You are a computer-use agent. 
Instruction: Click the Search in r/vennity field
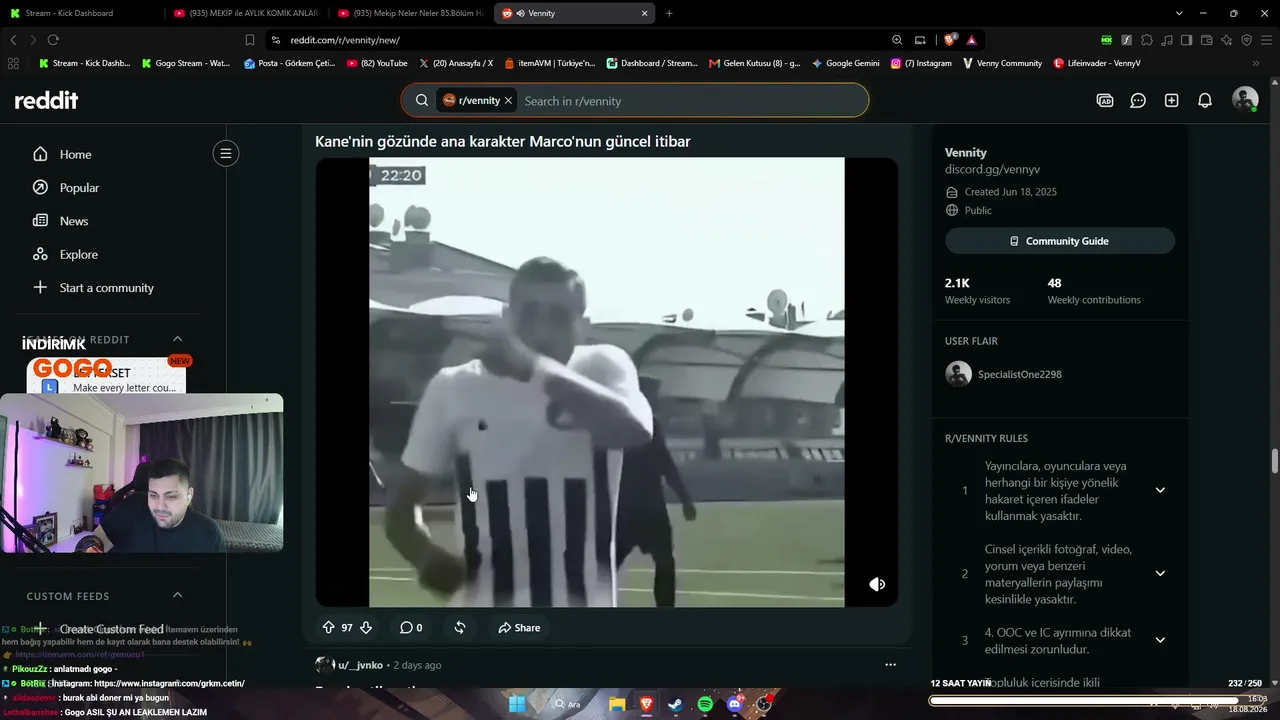point(690,101)
